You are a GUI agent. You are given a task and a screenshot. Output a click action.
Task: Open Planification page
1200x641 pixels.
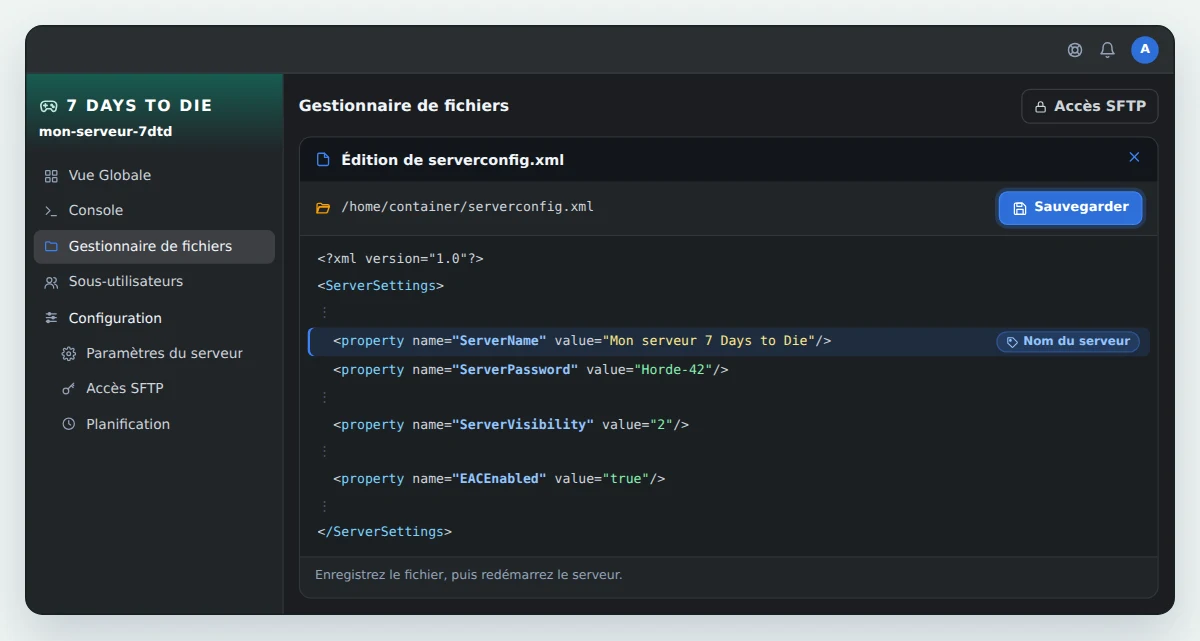[163, 424]
